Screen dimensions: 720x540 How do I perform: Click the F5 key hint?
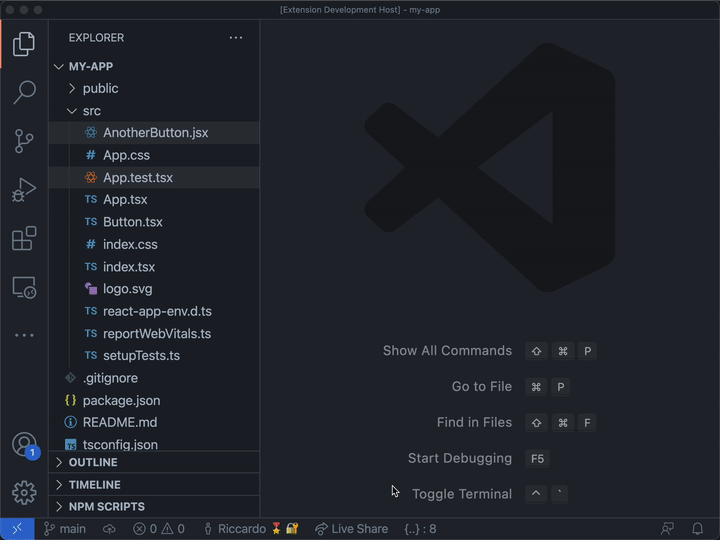click(x=537, y=458)
